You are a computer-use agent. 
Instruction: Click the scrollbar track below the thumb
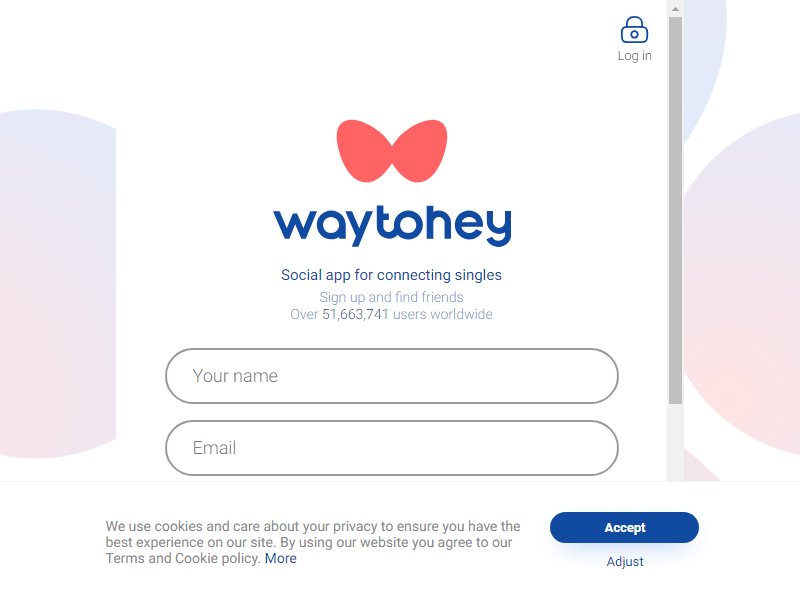coord(675,442)
